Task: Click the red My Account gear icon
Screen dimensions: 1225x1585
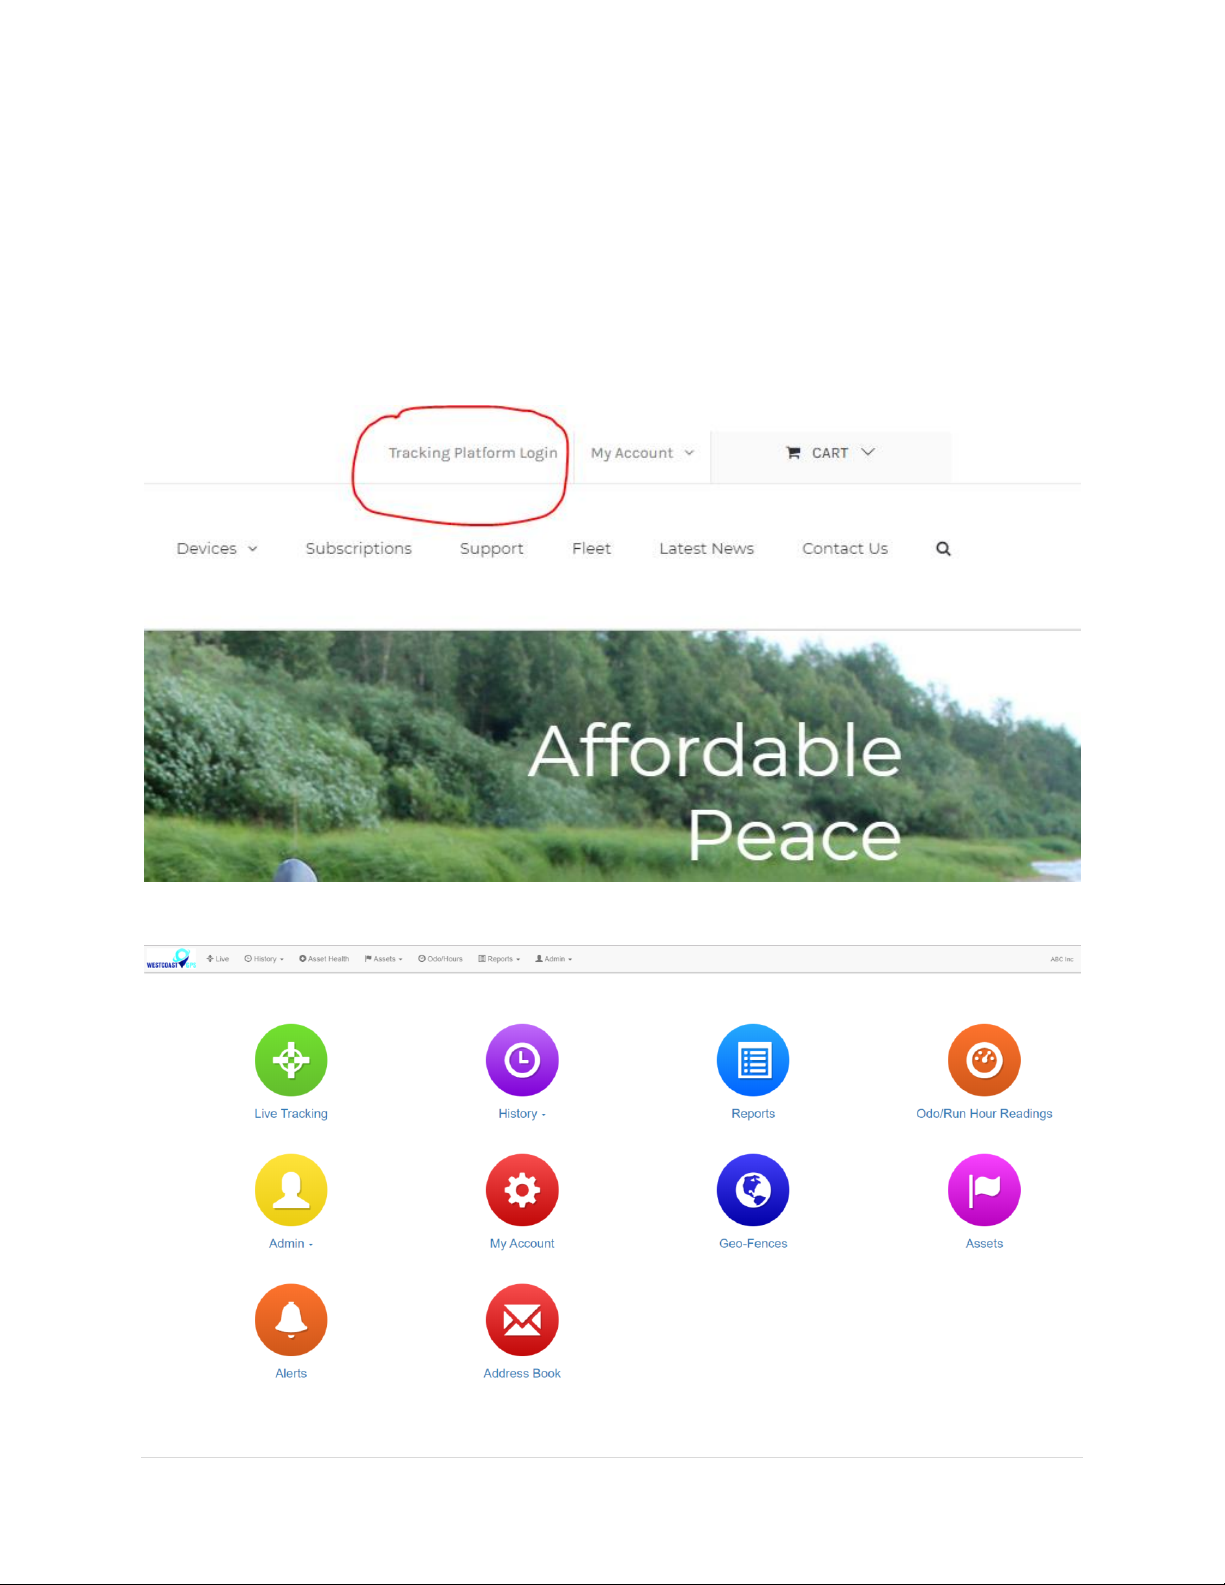Action: pyautogui.click(x=522, y=1190)
